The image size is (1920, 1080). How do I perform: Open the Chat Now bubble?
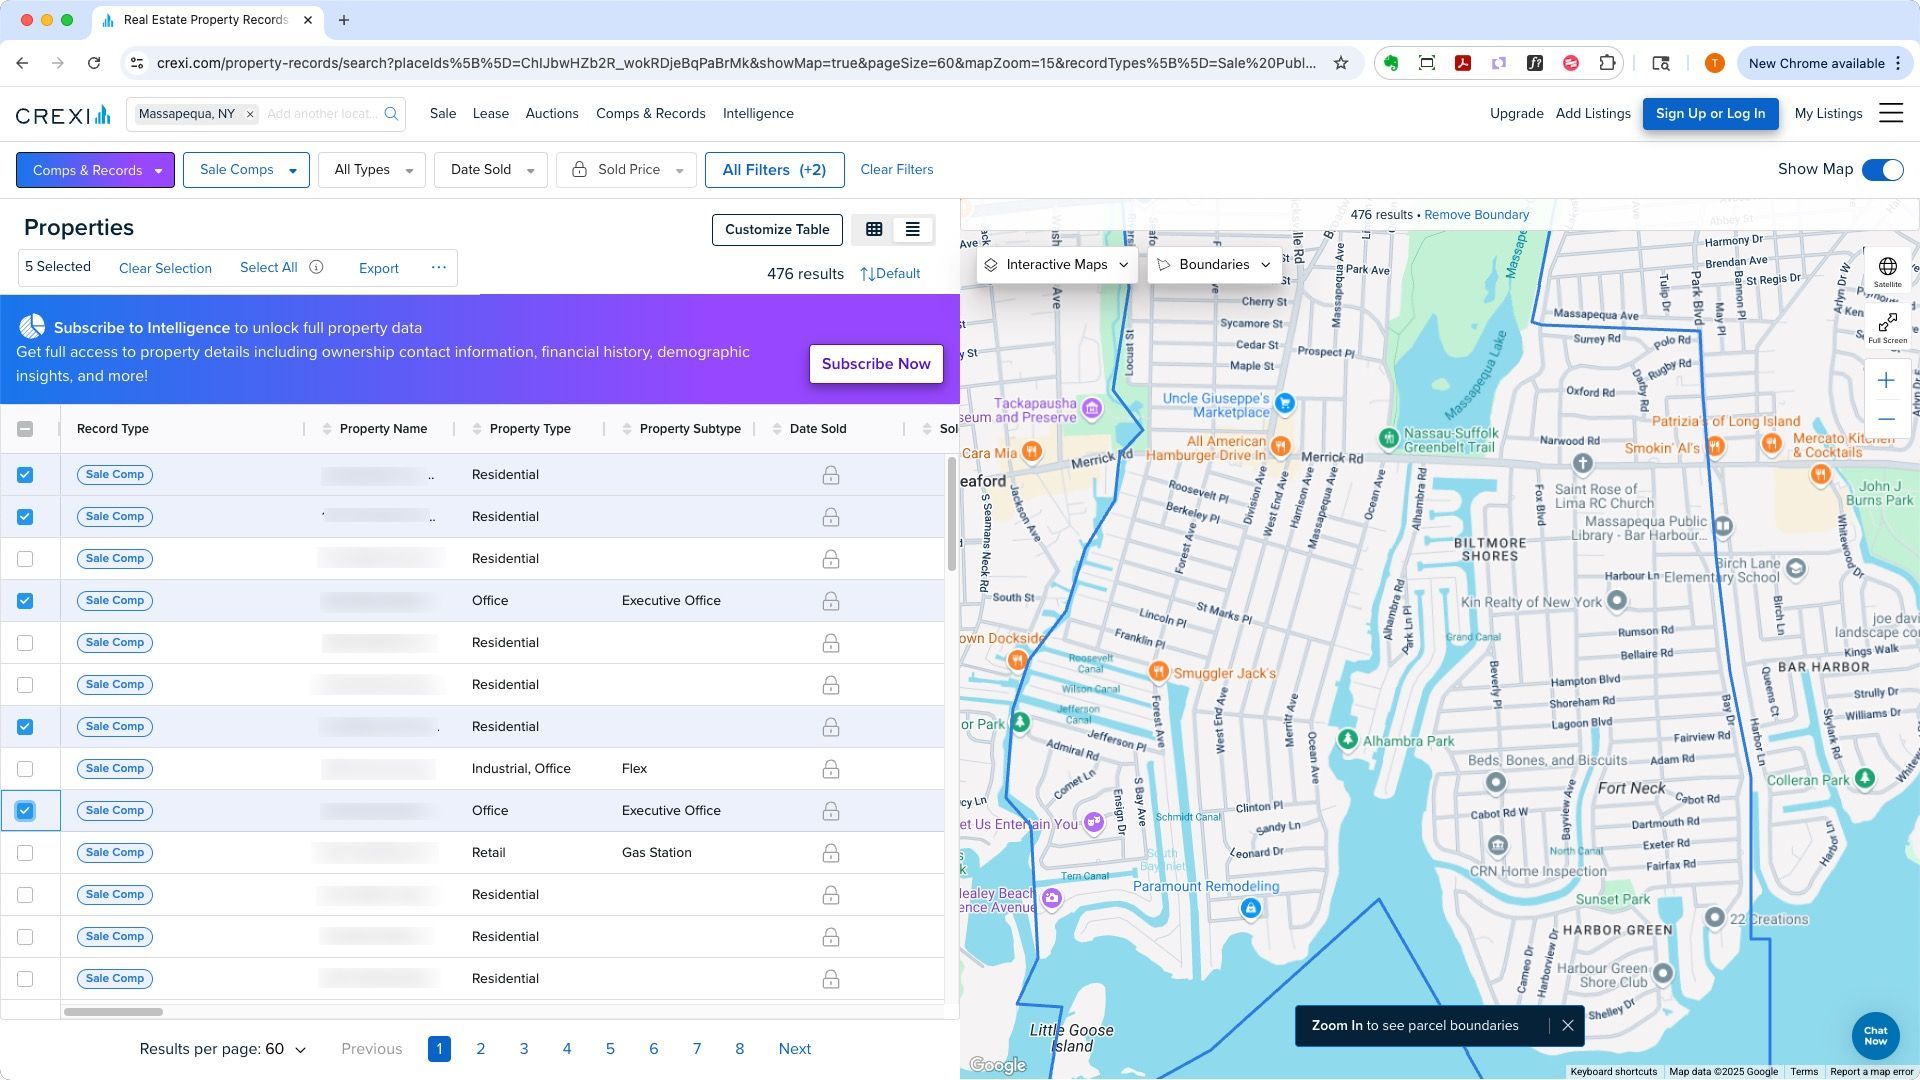coord(1875,1036)
